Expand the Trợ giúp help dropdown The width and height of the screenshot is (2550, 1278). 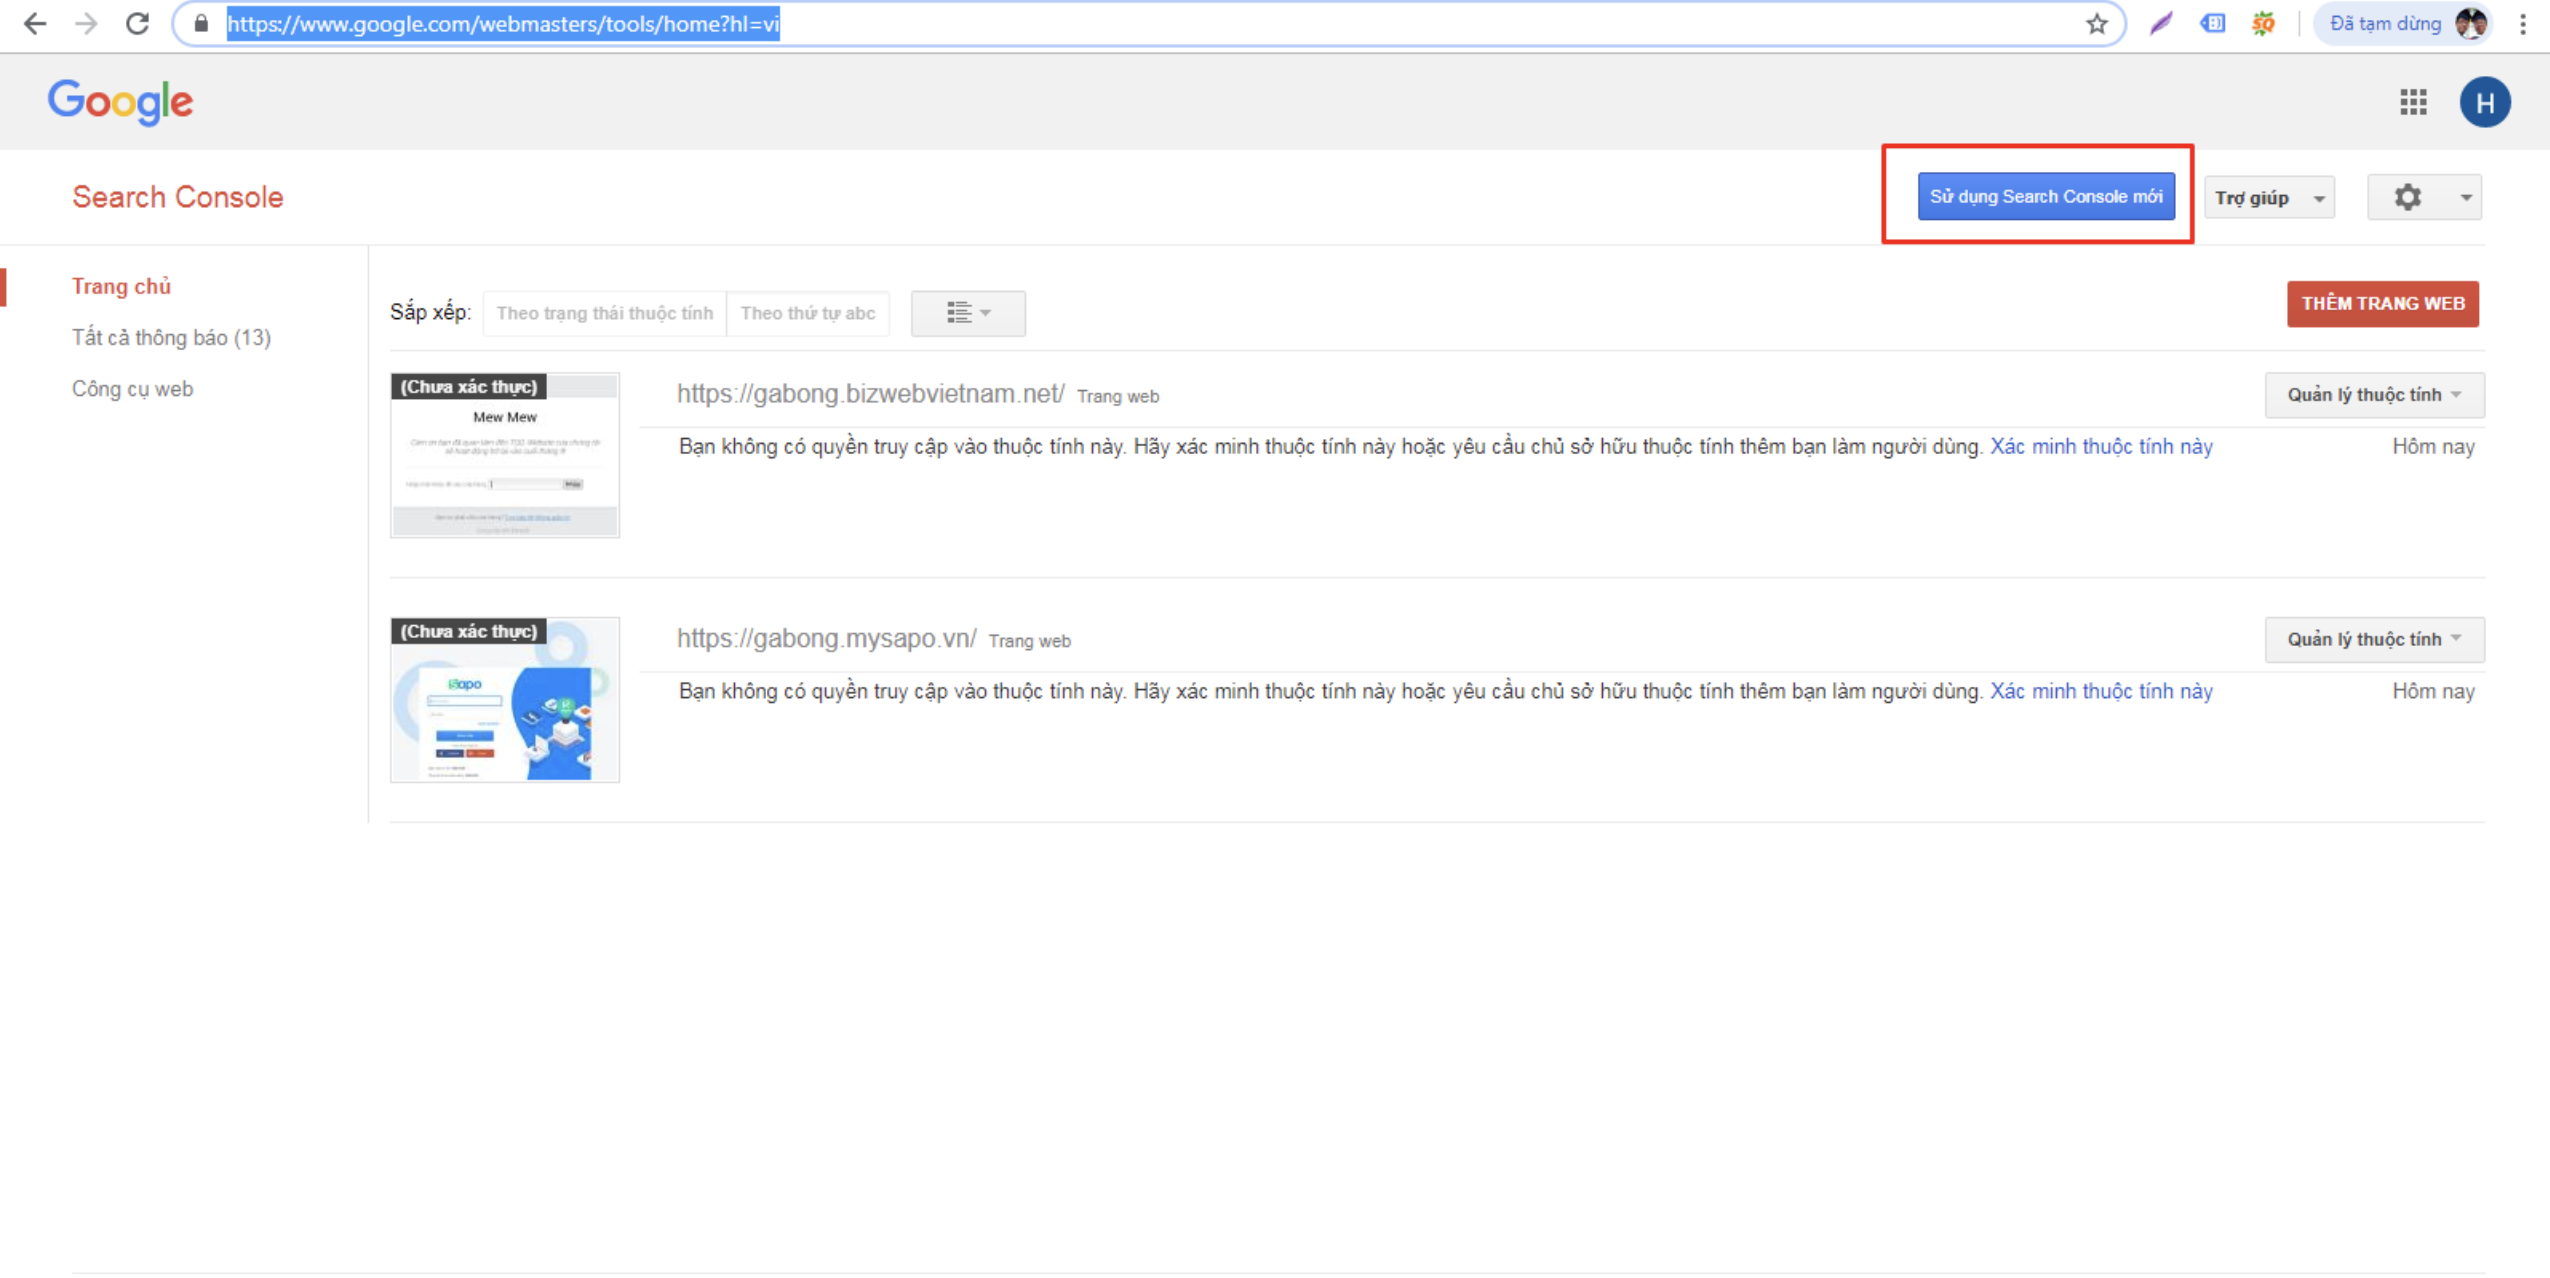(2267, 198)
